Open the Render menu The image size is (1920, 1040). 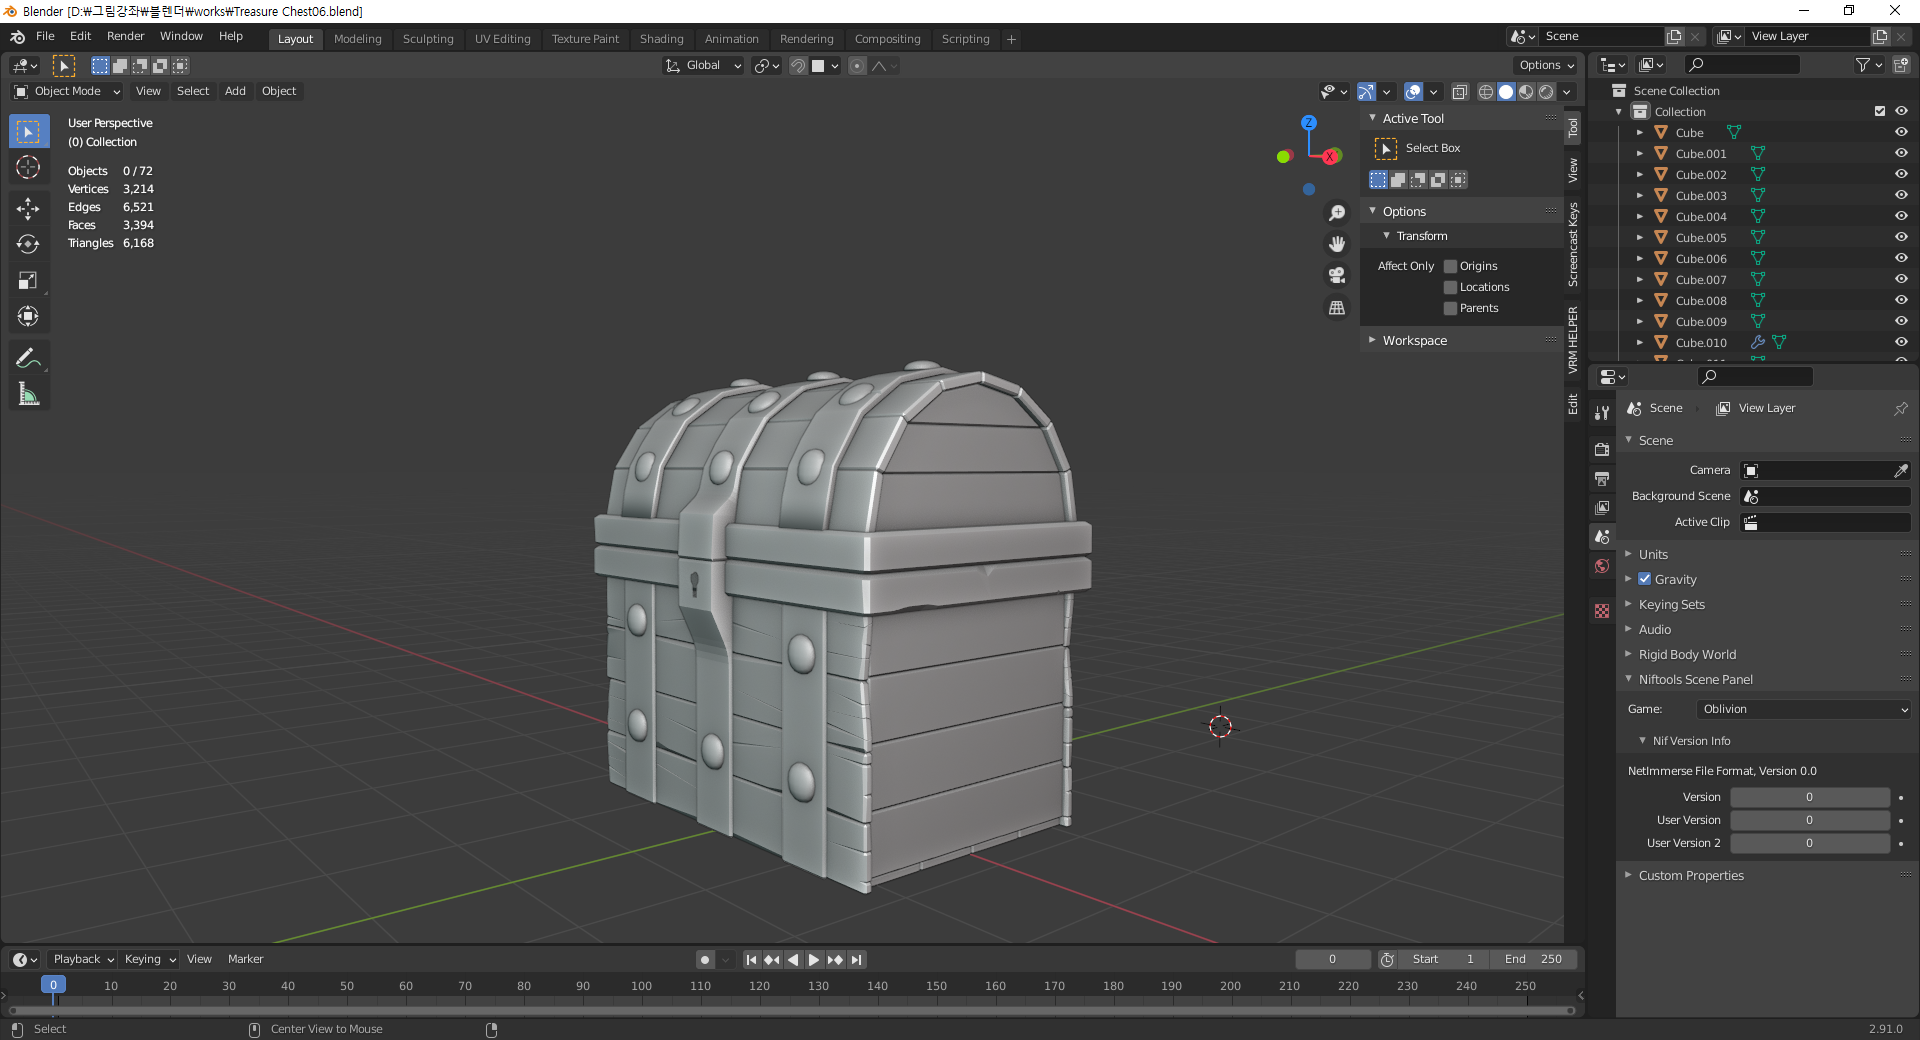[x=125, y=36]
